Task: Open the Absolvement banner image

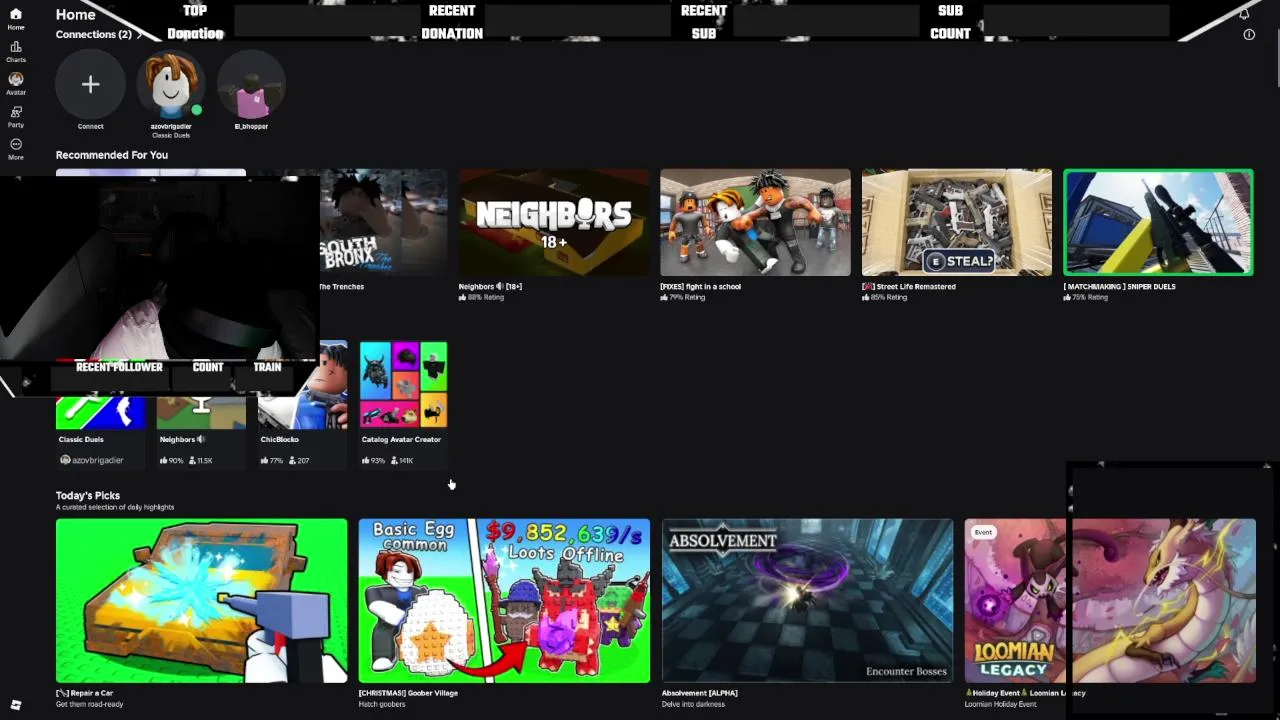Action: pos(807,600)
